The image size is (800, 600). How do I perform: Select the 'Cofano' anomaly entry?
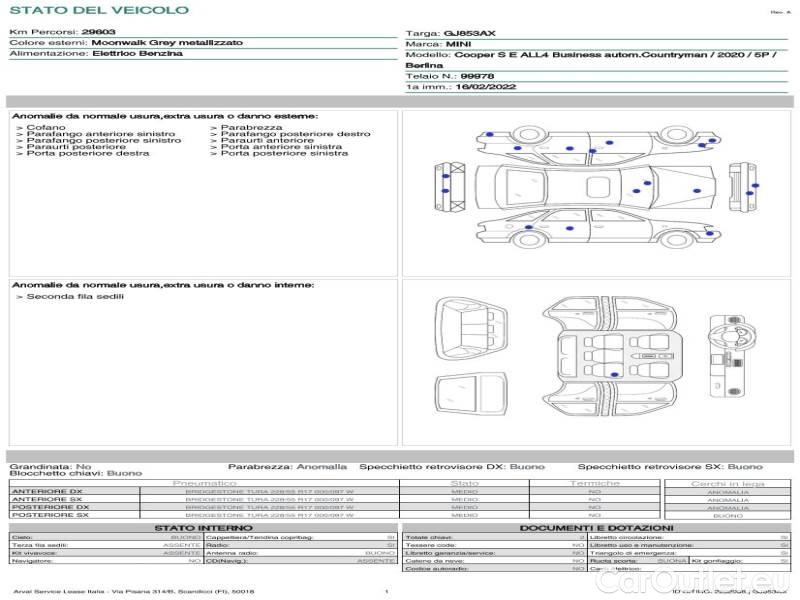(46, 128)
